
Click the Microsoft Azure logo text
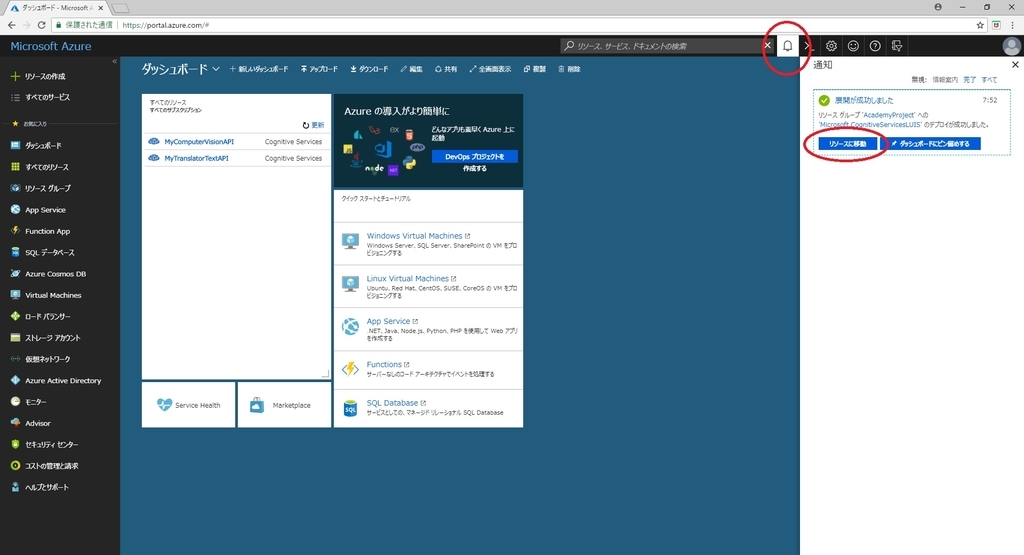click(x=51, y=46)
